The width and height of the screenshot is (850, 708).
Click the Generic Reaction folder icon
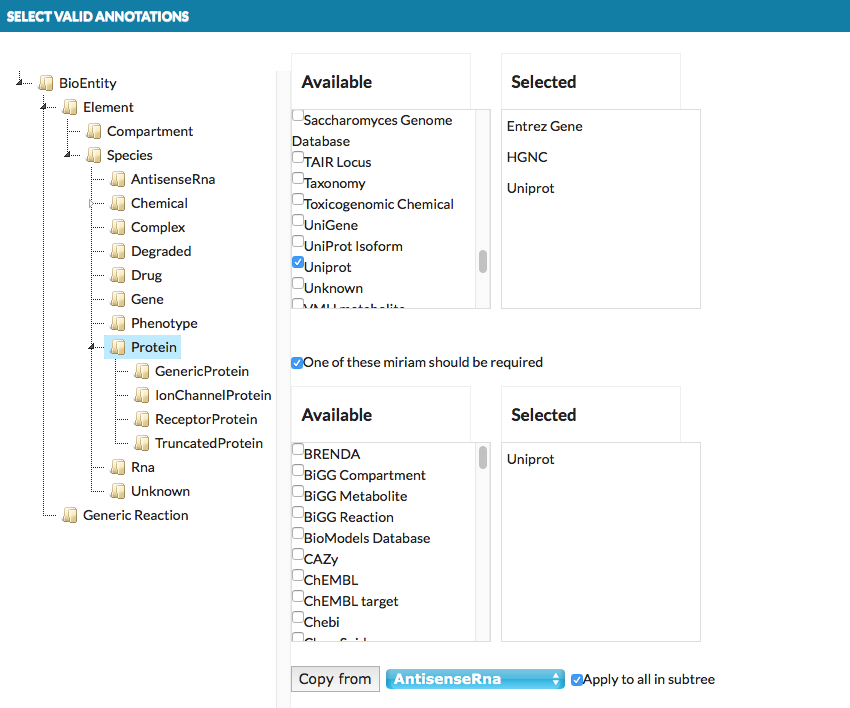click(x=70, y=515)
